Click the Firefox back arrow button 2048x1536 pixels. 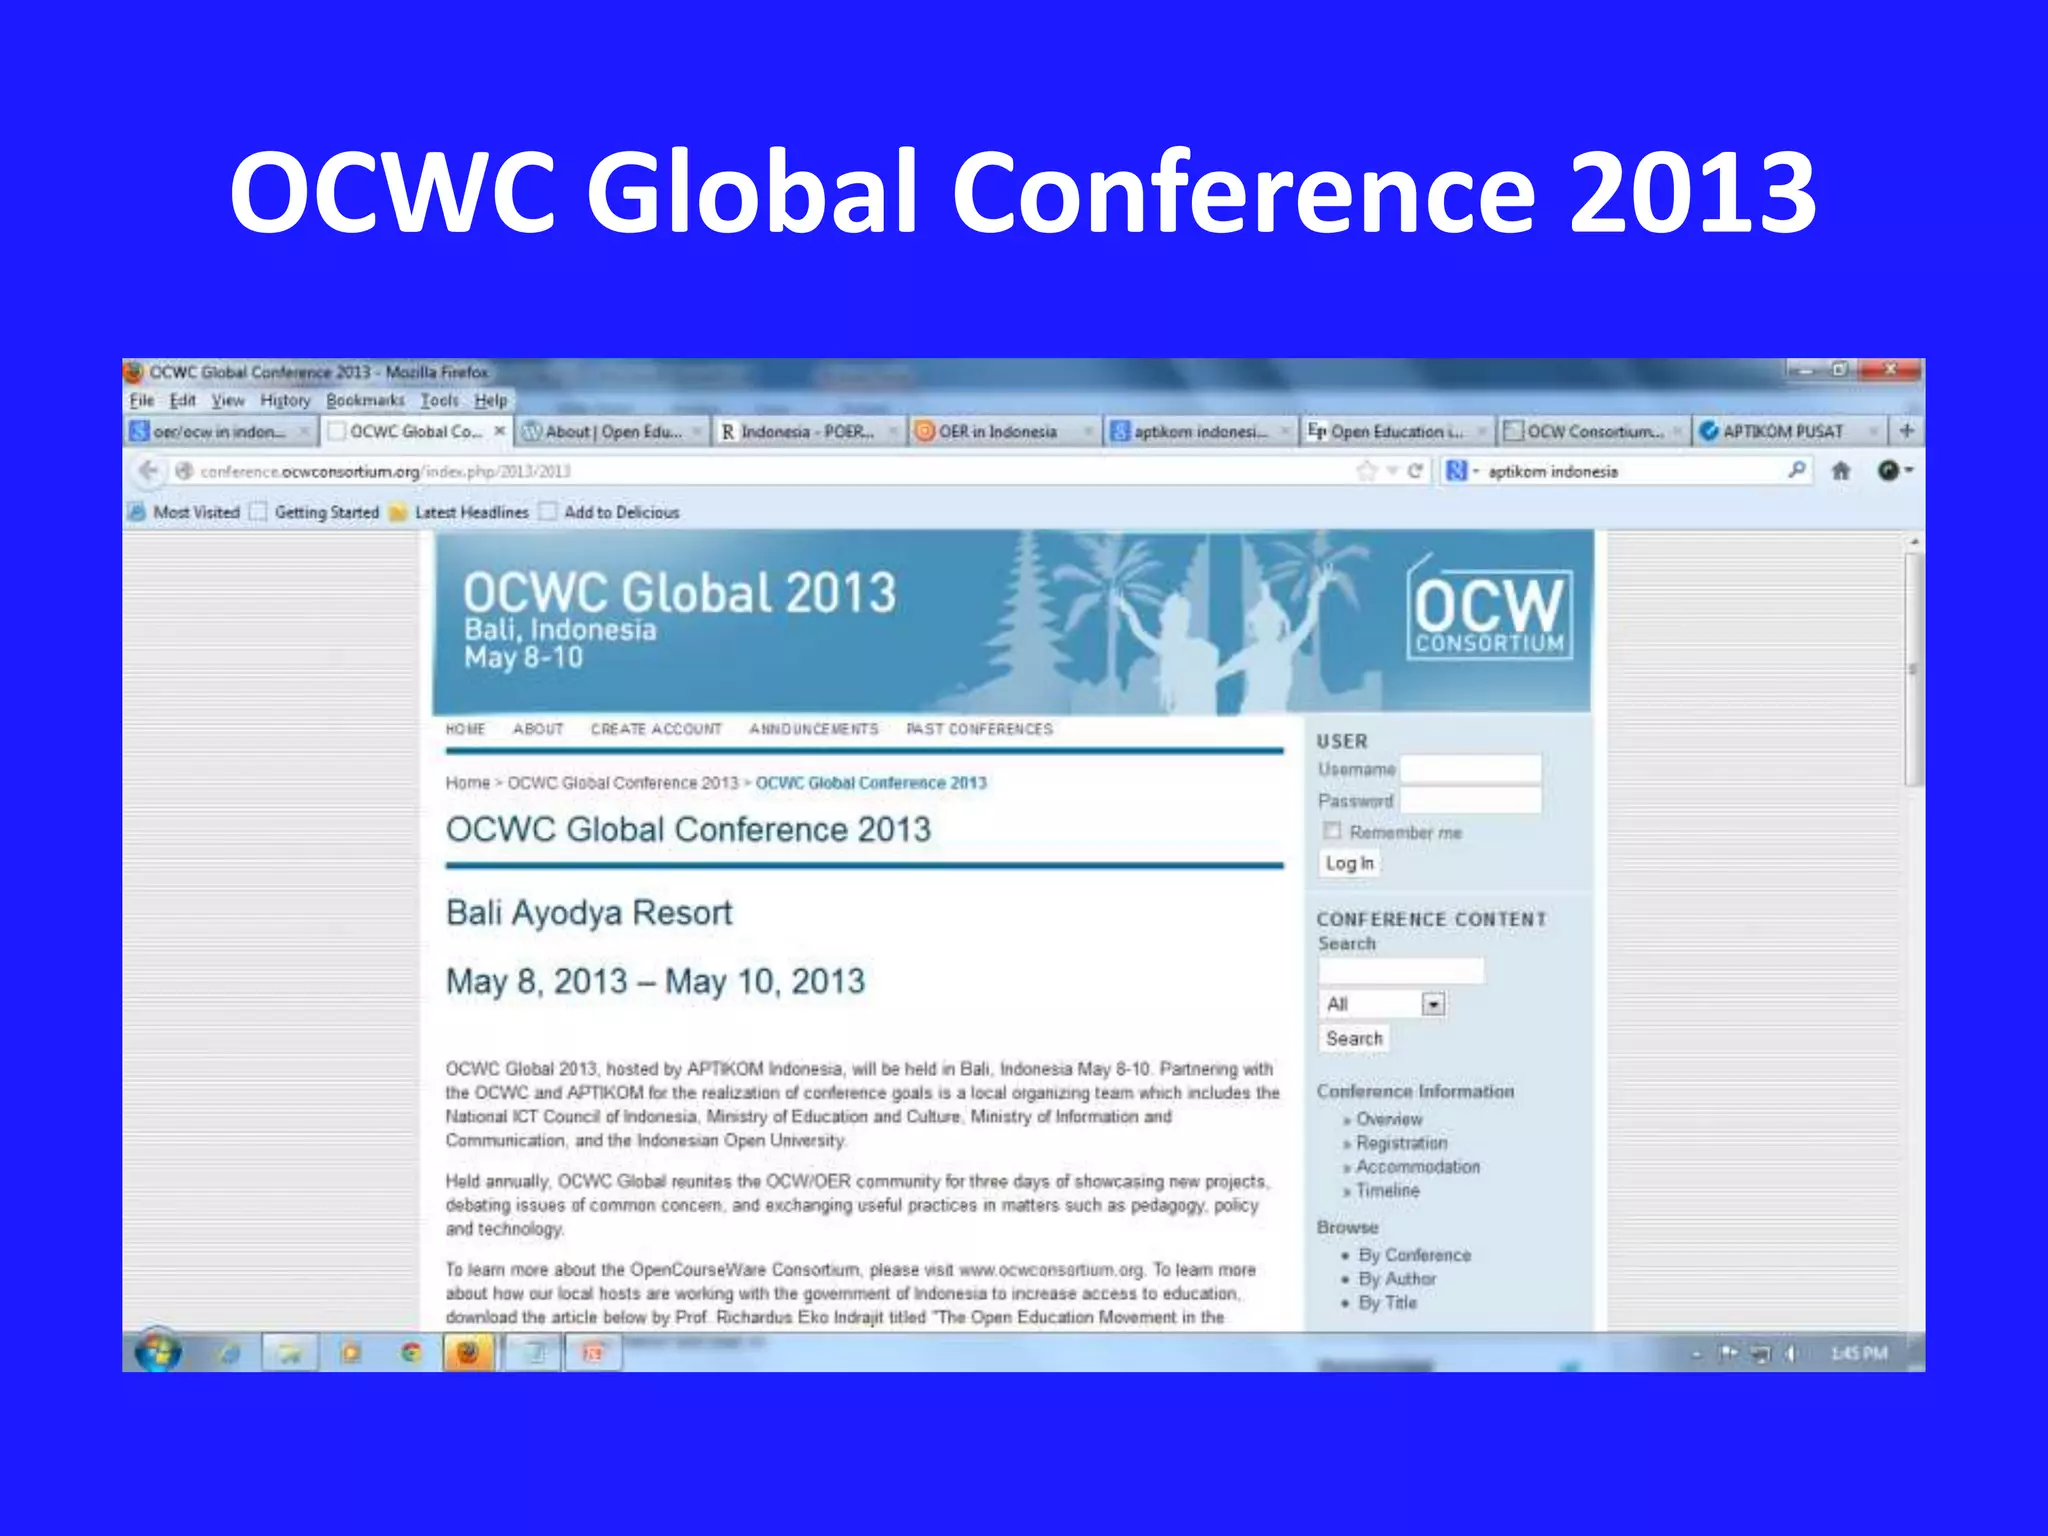(149, 471)
